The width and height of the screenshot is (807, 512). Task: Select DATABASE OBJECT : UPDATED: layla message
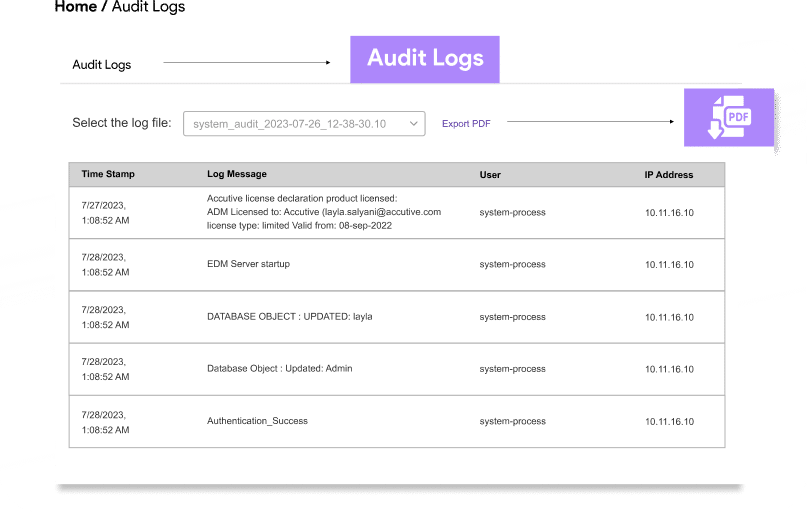[289, 316]
